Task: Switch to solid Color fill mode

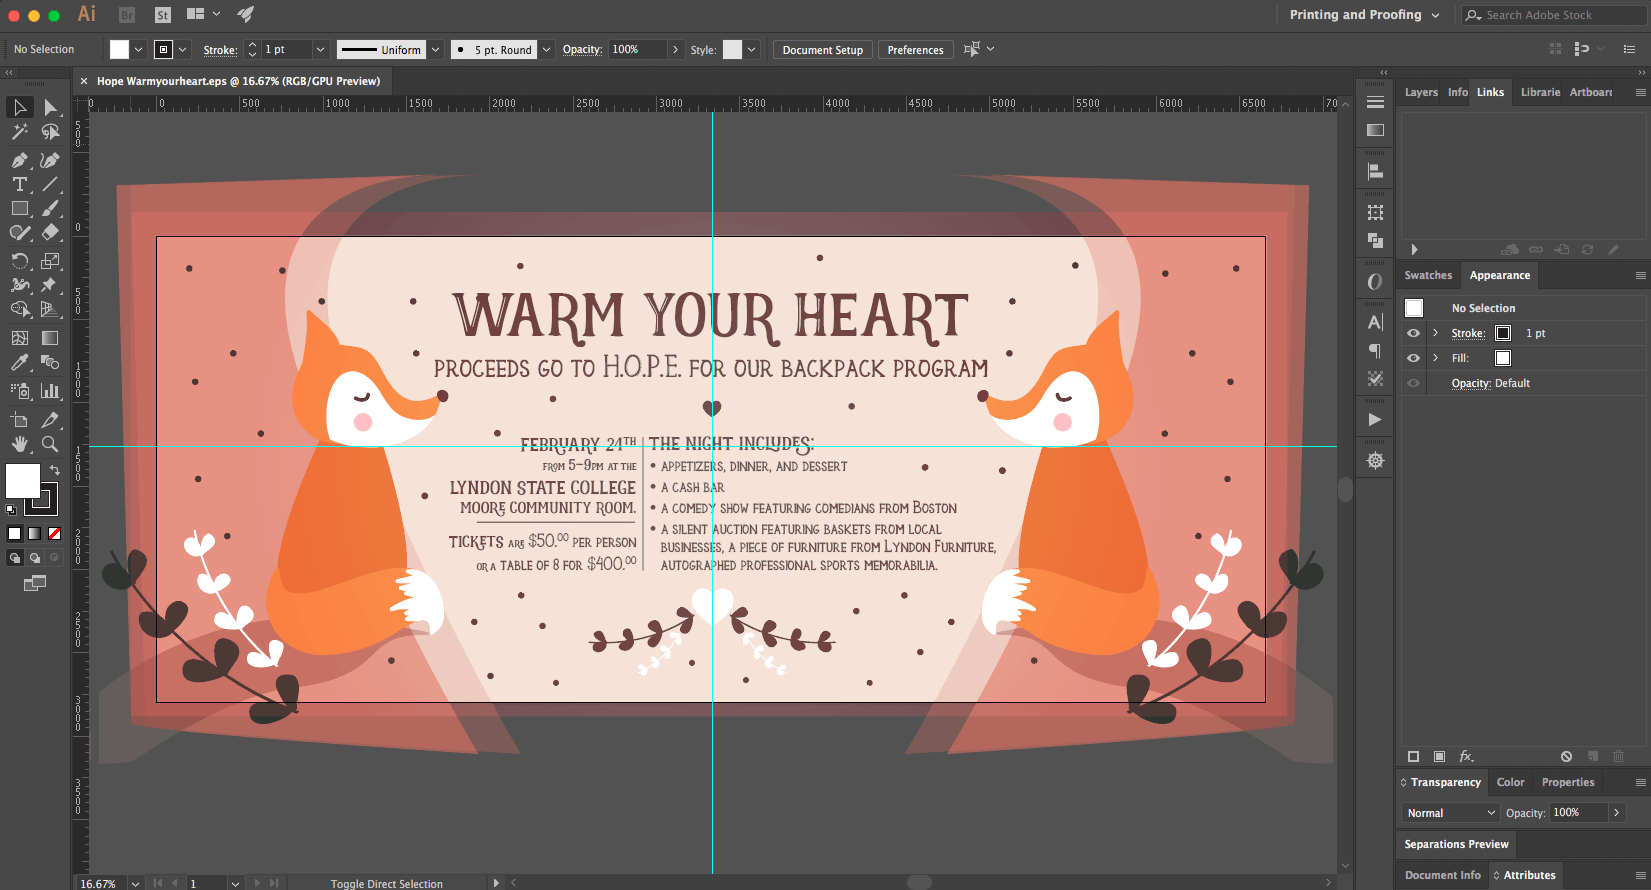Action: pyautogui.click(x=14, y=533)
